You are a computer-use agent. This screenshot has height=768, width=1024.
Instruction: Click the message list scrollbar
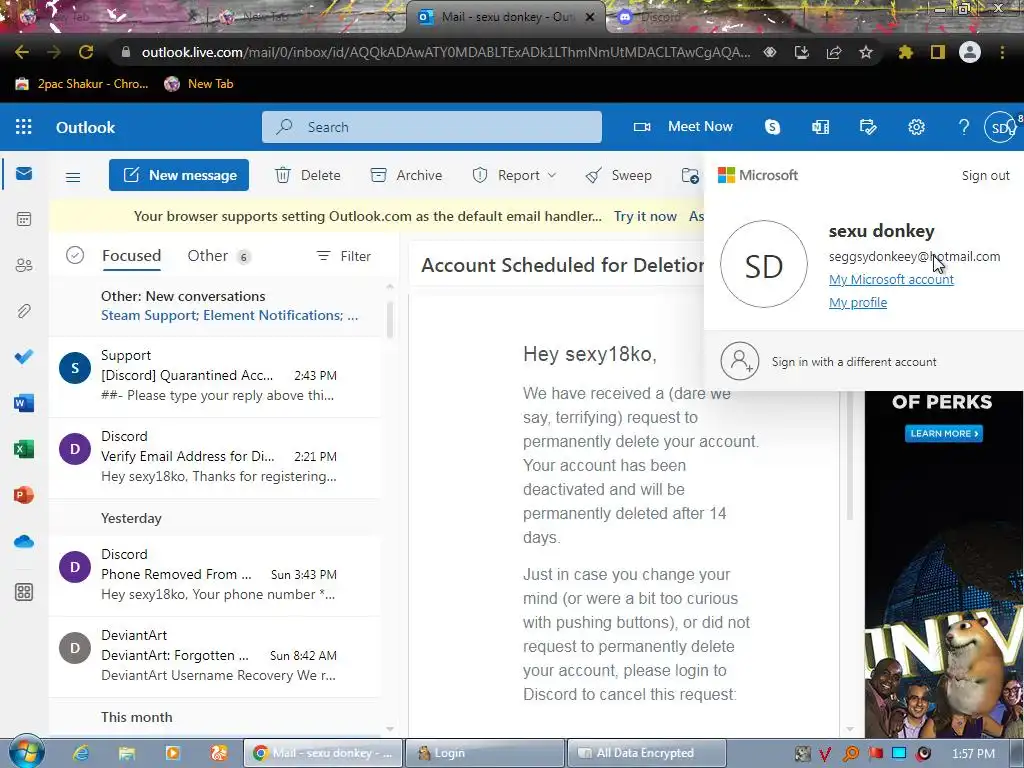(390, 319)
